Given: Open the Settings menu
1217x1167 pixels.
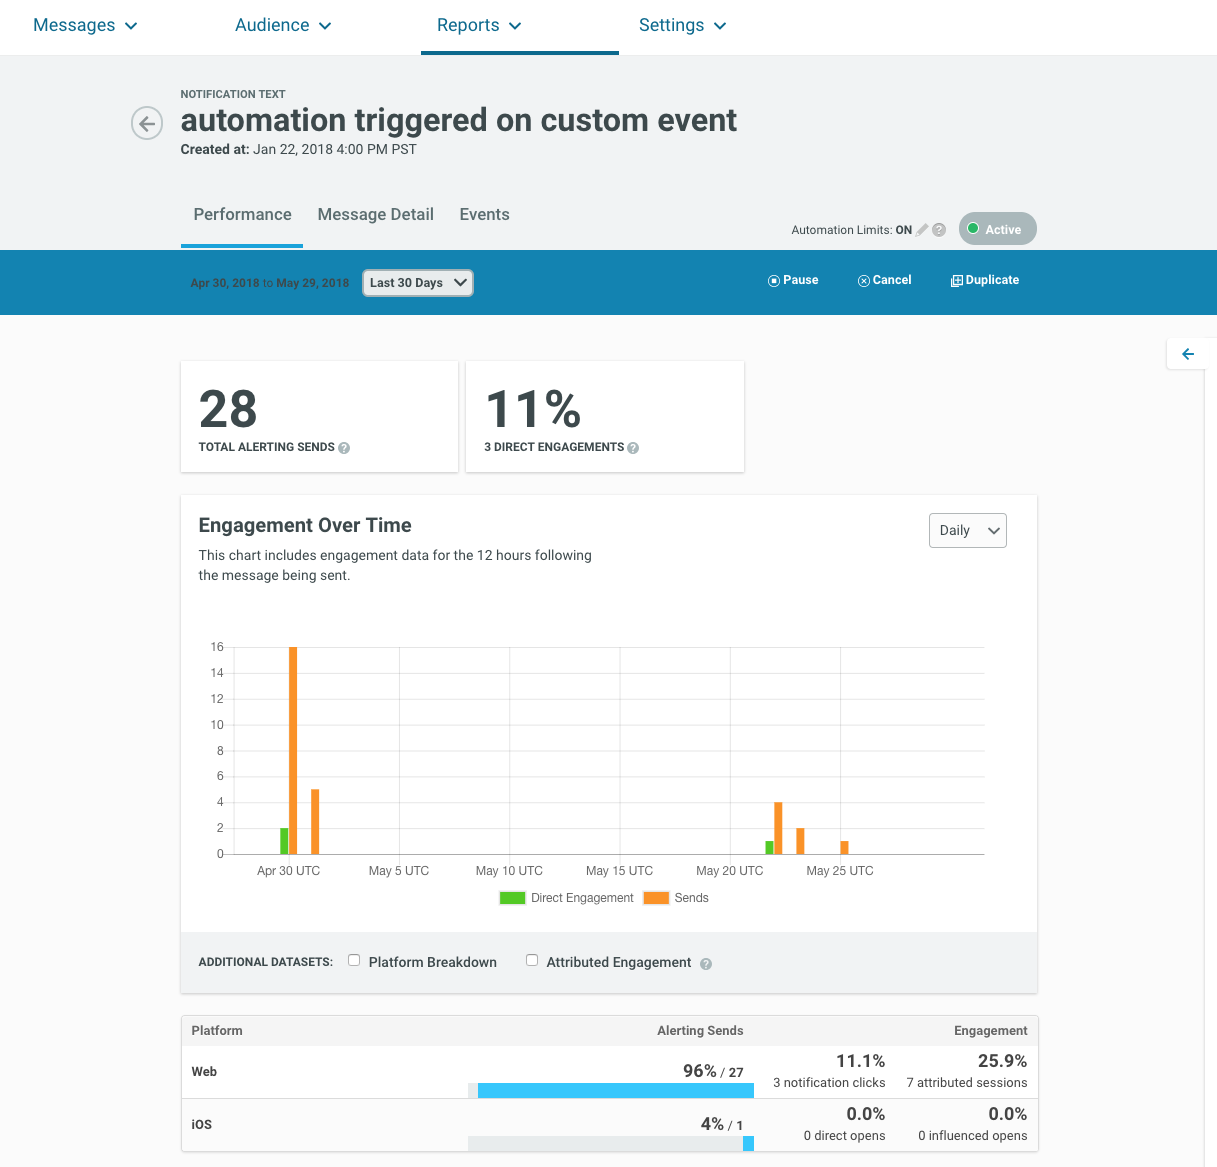Looking at the screenshot, I should point(682,26).
